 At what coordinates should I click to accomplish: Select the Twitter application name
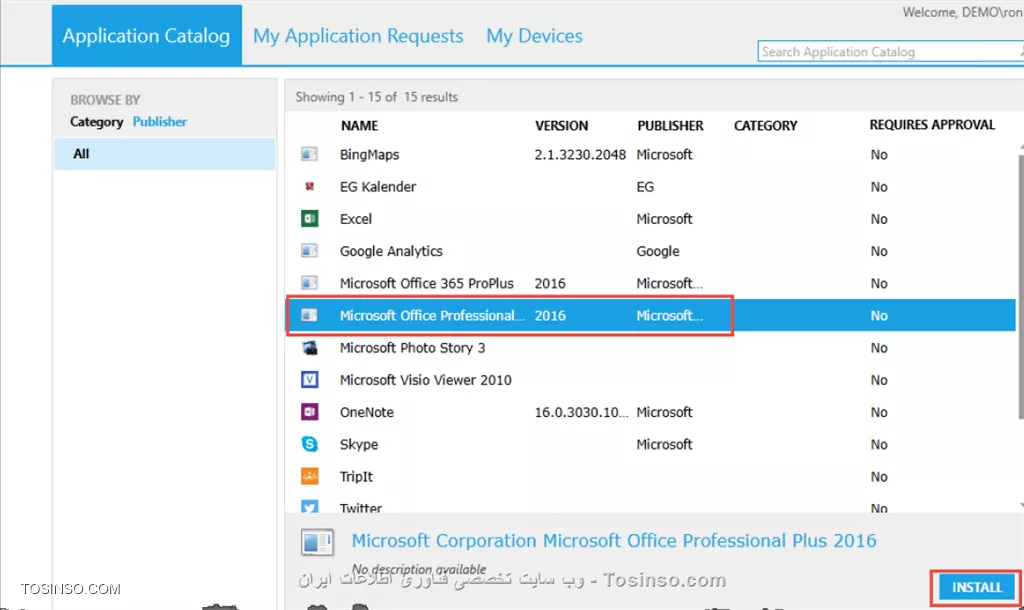(x=360, y=507)
